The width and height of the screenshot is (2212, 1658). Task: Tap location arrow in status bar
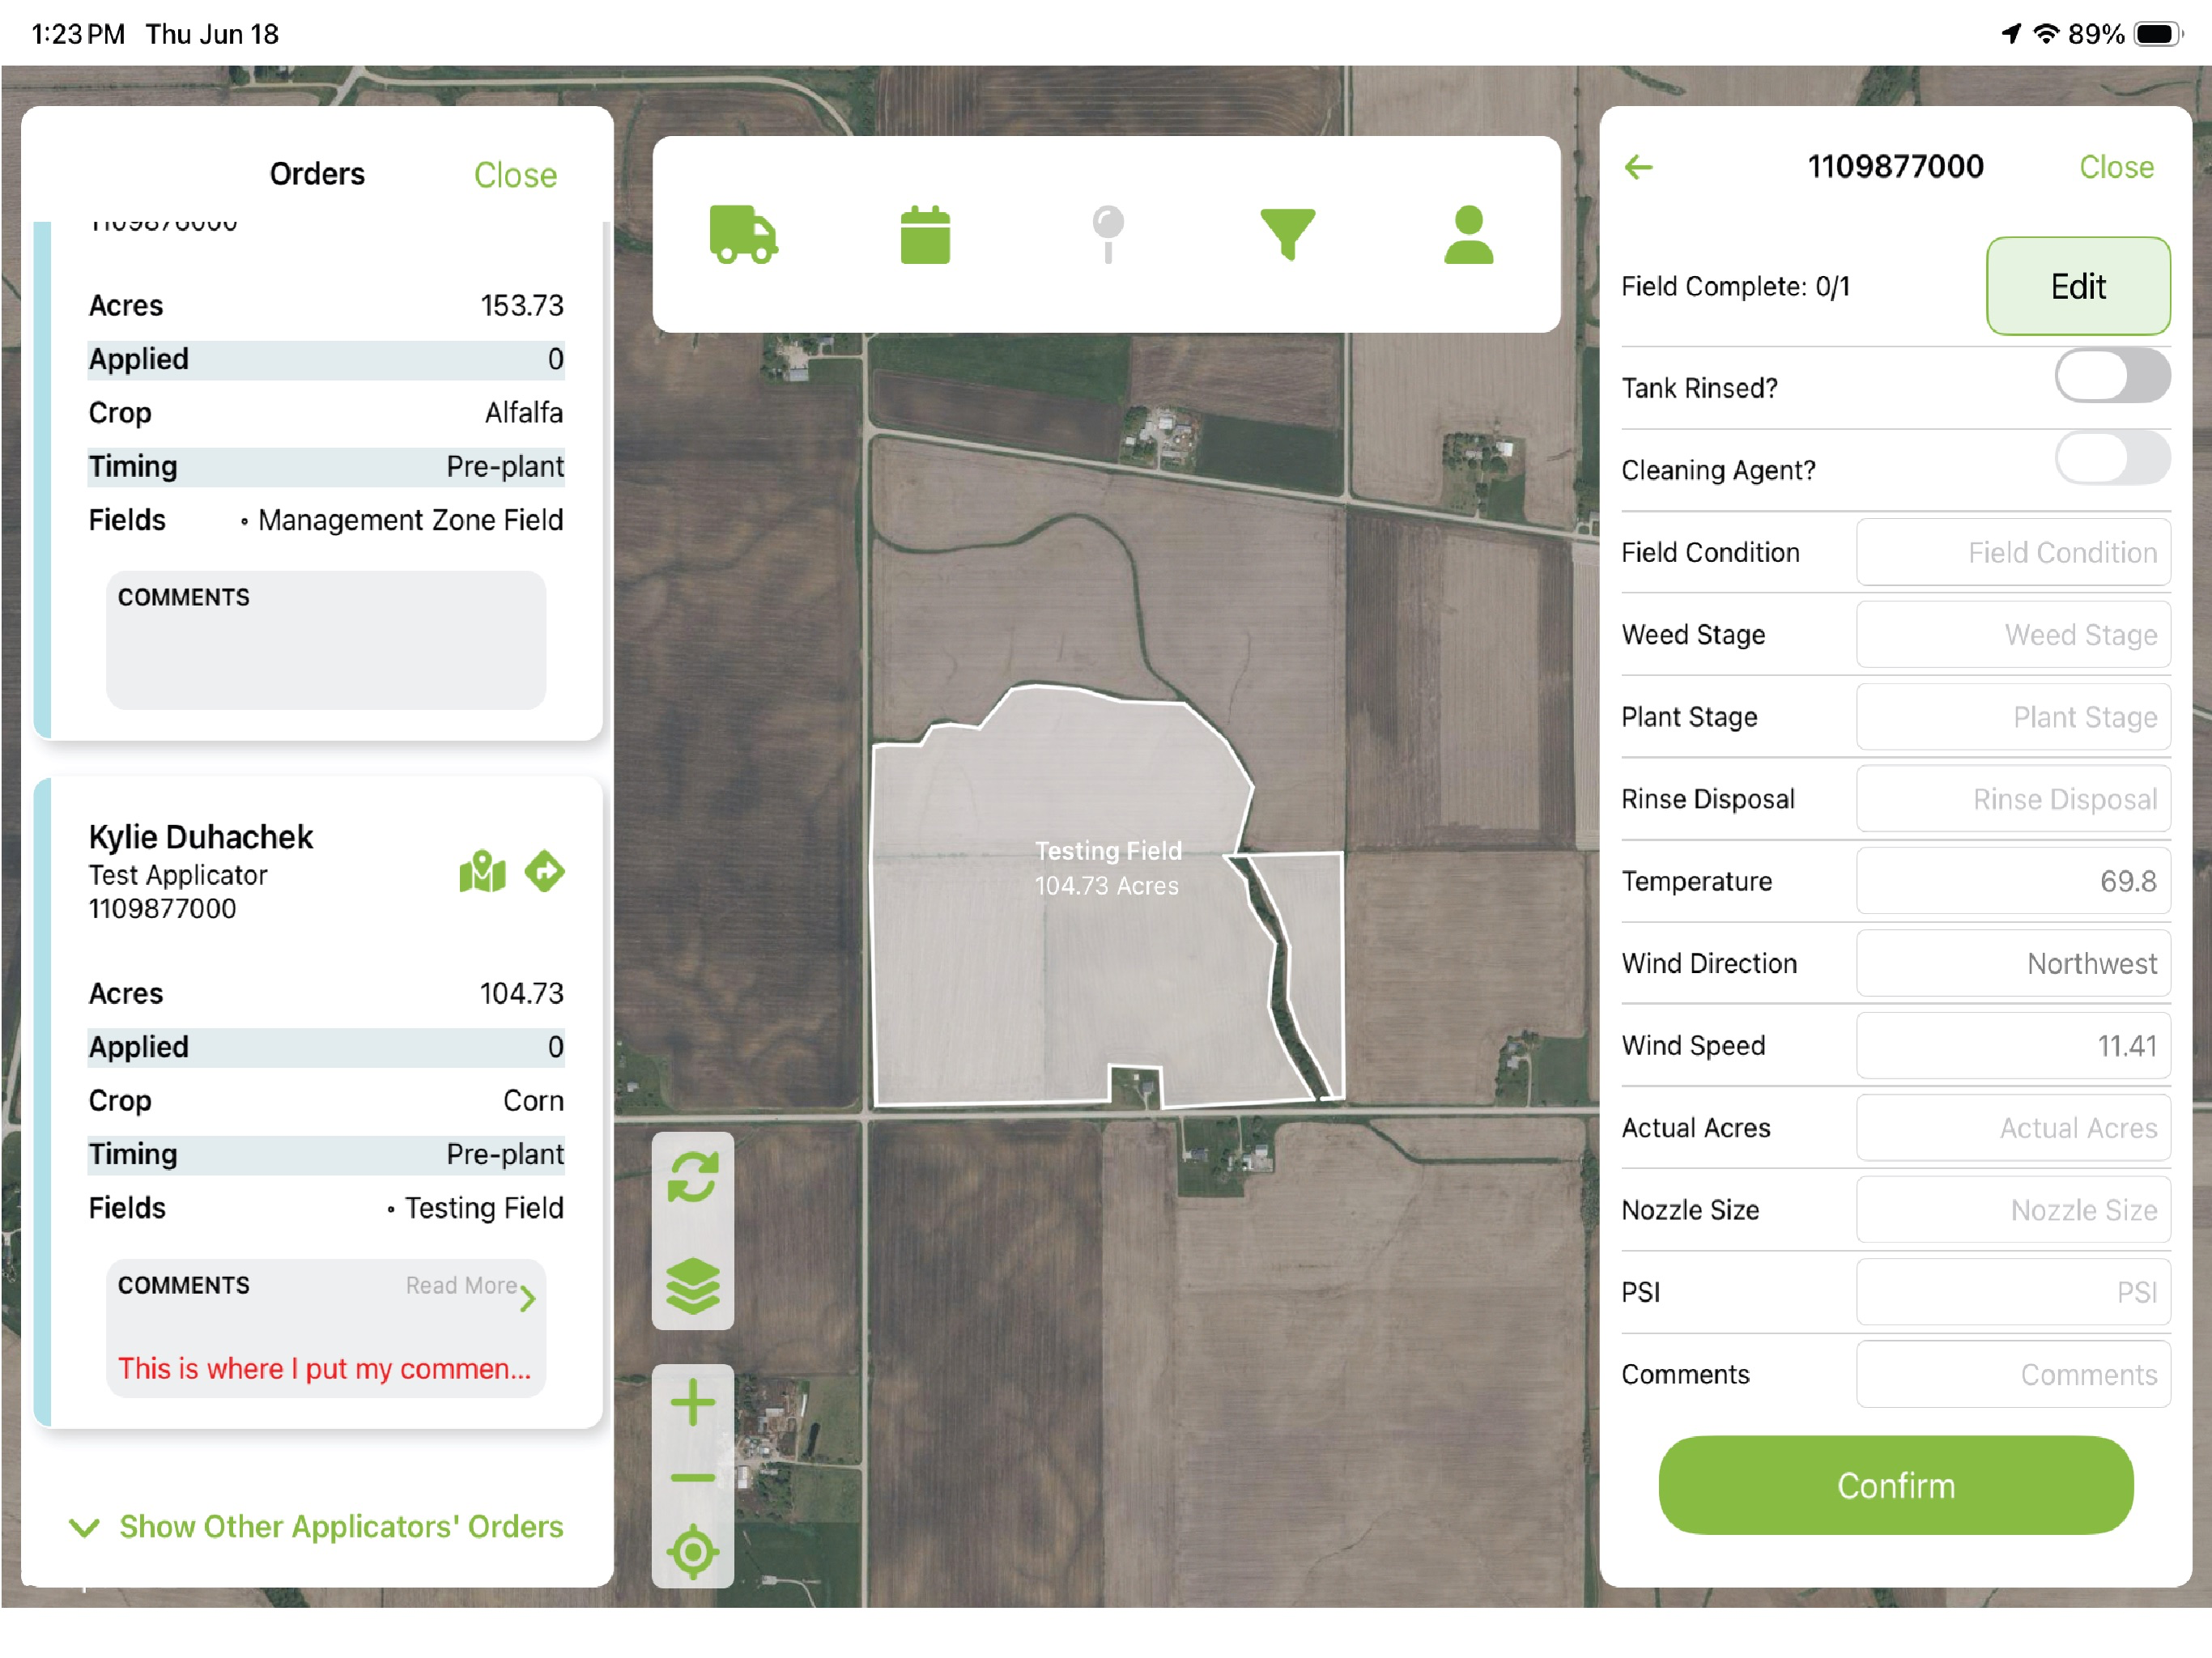point(2011,34)
